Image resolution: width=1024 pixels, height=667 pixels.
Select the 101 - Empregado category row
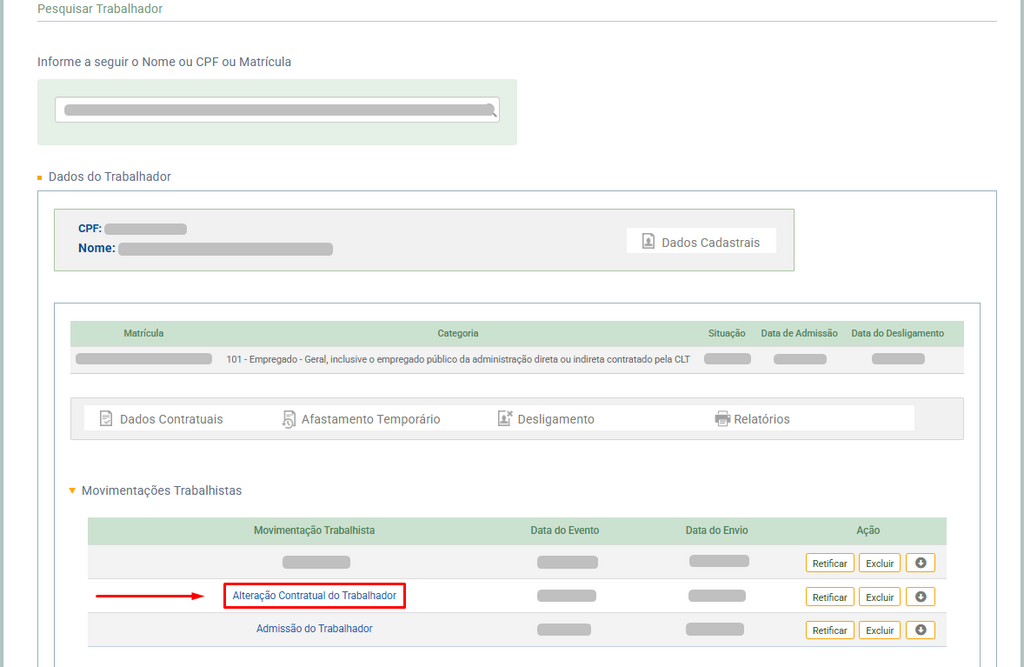(x=458, y=359)
